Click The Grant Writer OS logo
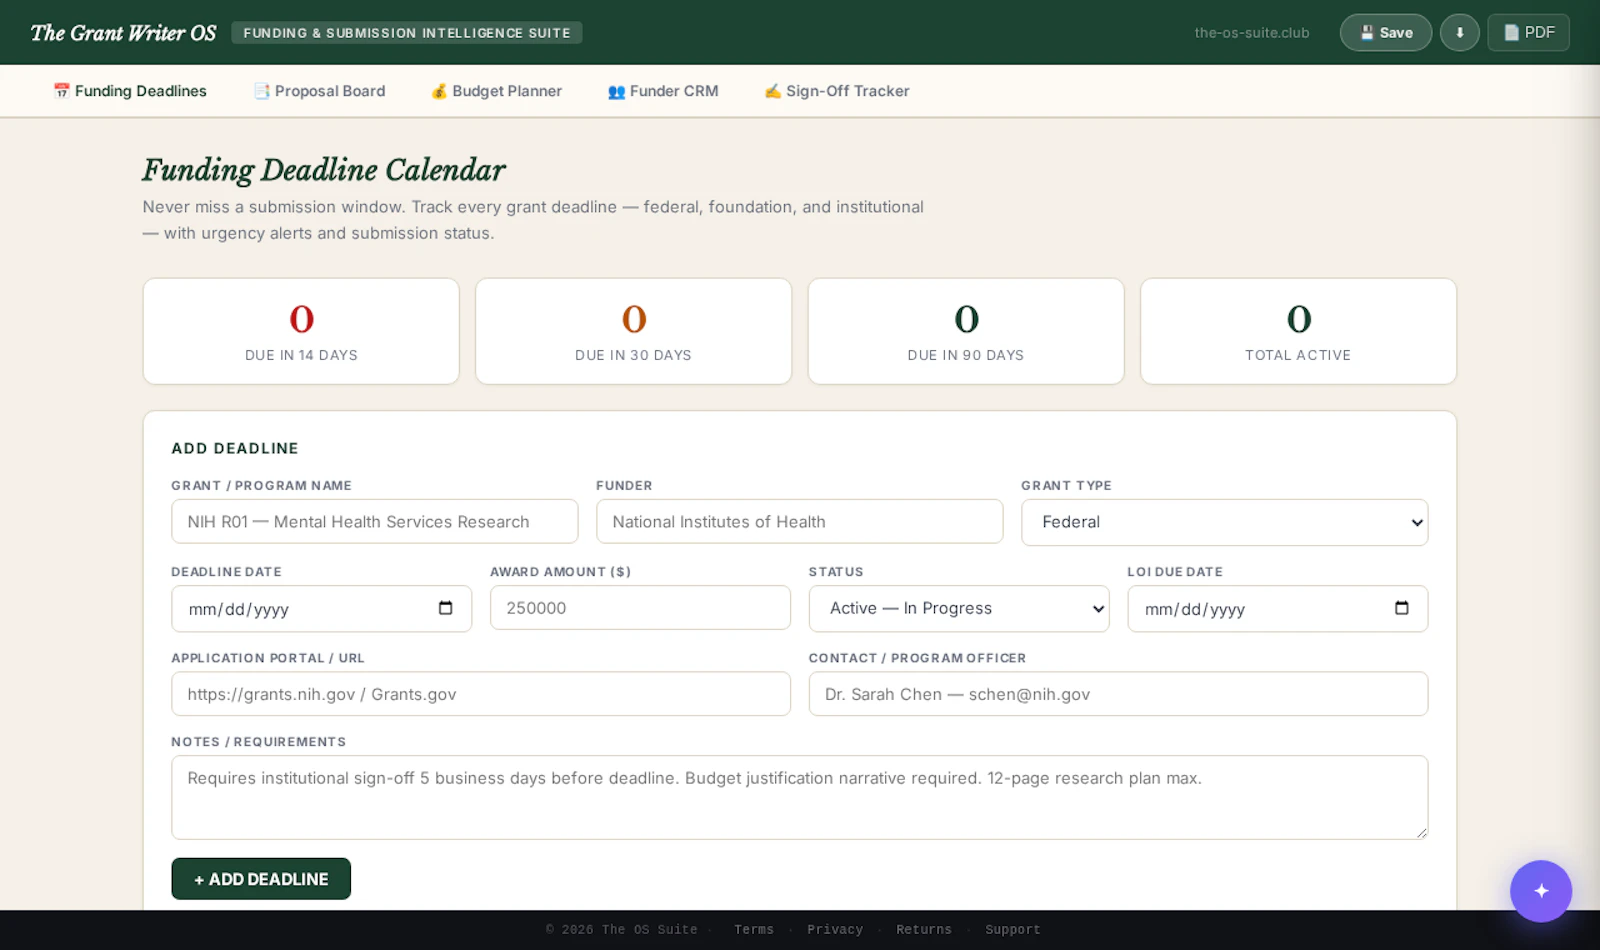 point(123,33)
